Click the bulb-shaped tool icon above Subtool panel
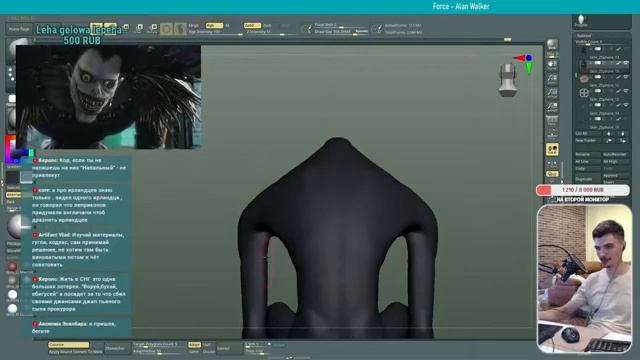The height and width of the screenshot is (360, 640). (x=581, y=20)
